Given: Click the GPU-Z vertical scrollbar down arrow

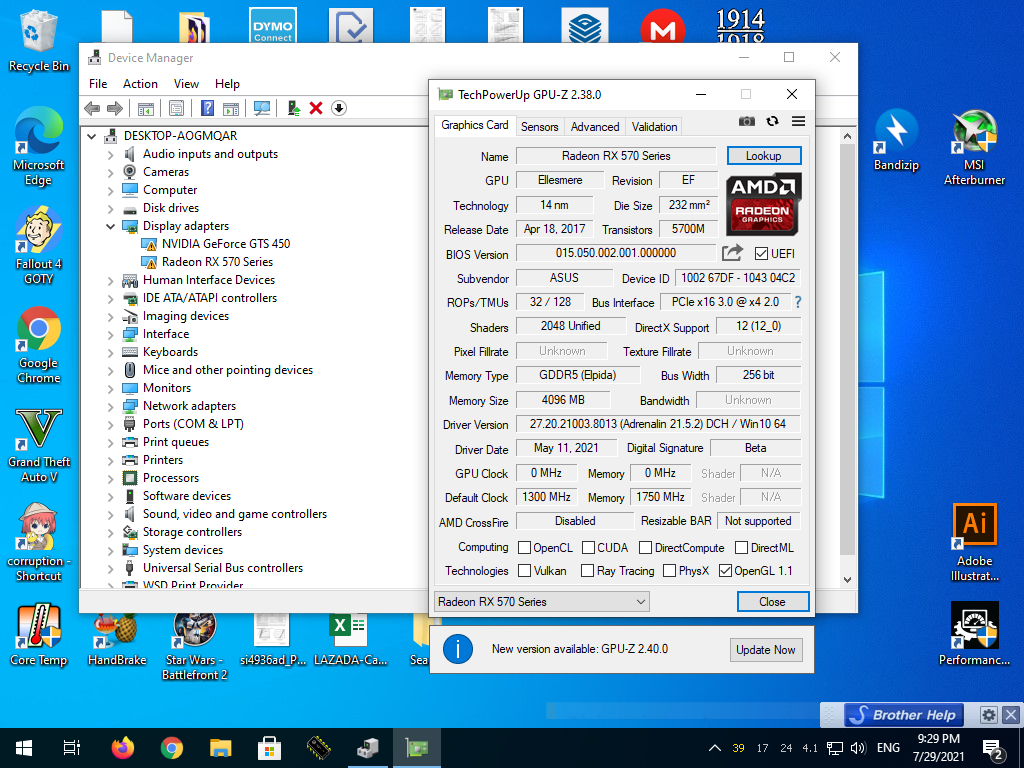Looking at the screenshot, I should pyautogui.click(x=849, y=579).
